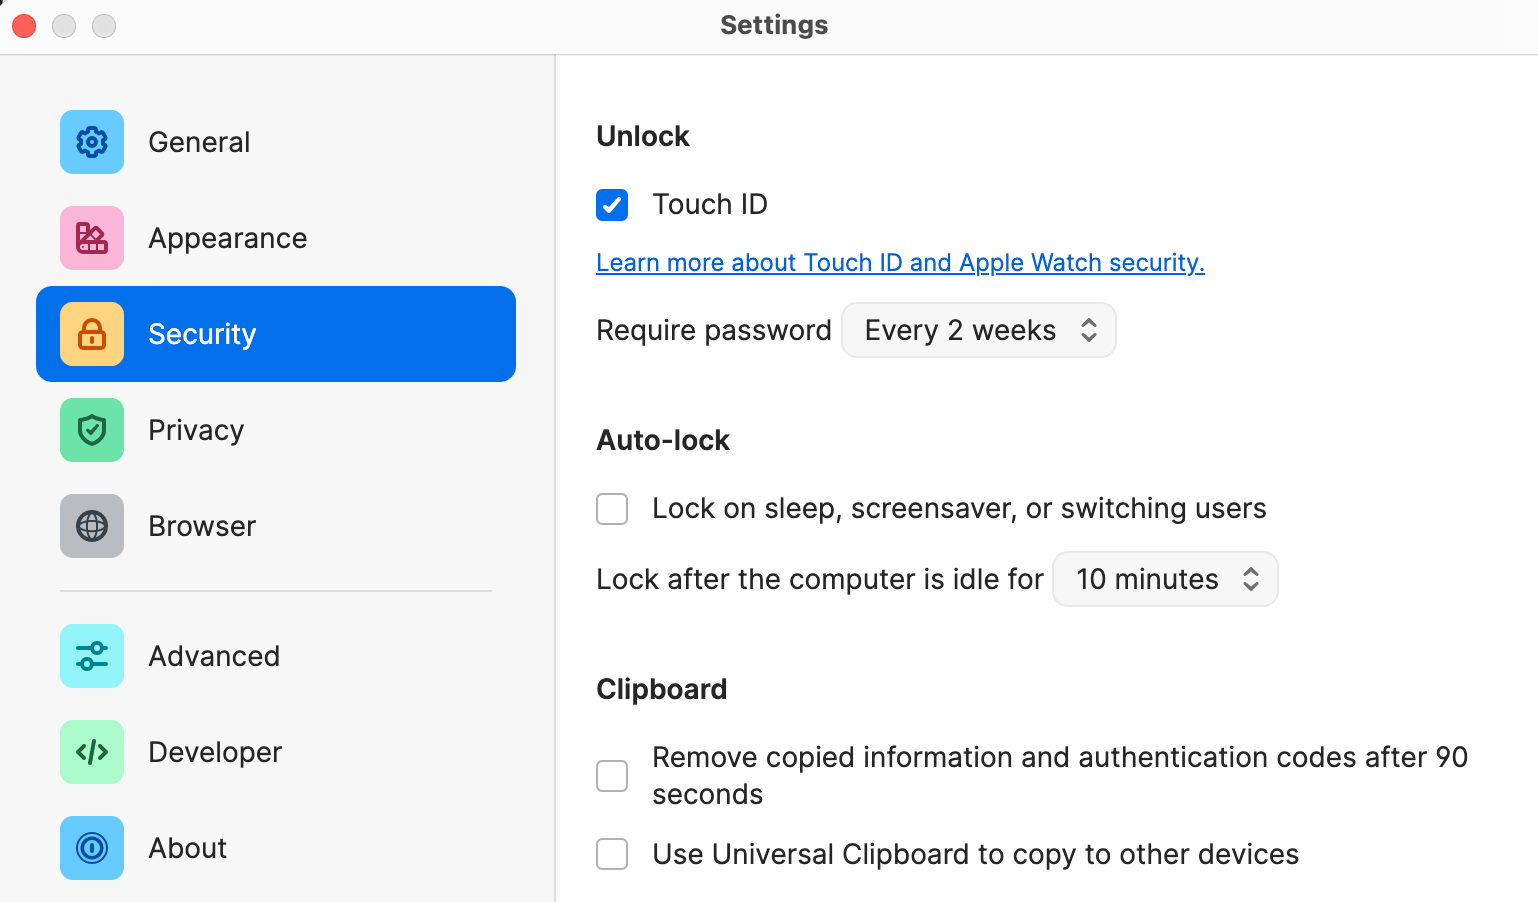Click the green Privacy shield icon
This screenshot has width=1538, height=902.
[92, 430]
